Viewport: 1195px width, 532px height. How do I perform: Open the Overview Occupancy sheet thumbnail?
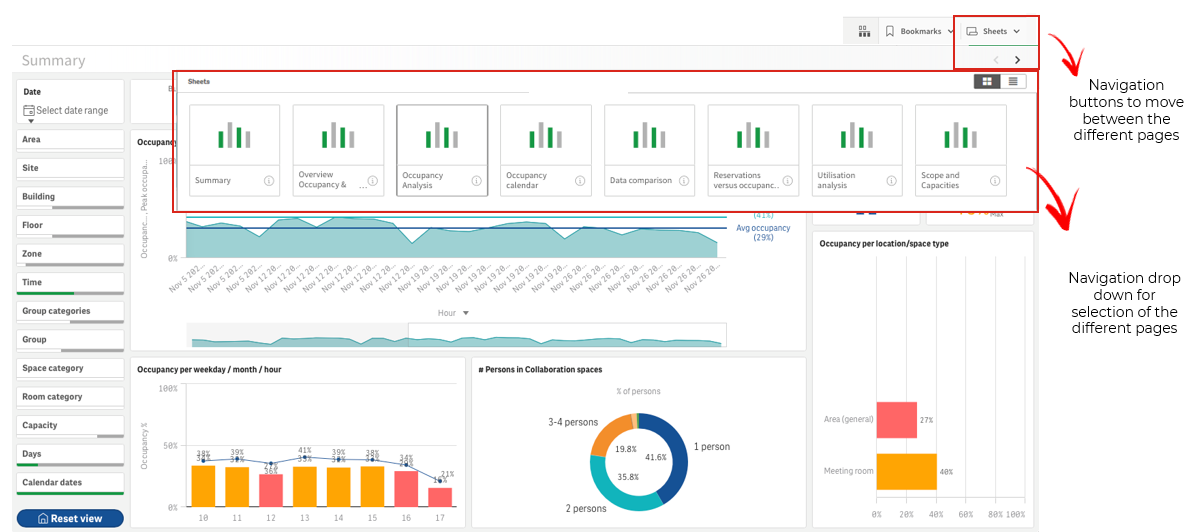coord(338,150)
